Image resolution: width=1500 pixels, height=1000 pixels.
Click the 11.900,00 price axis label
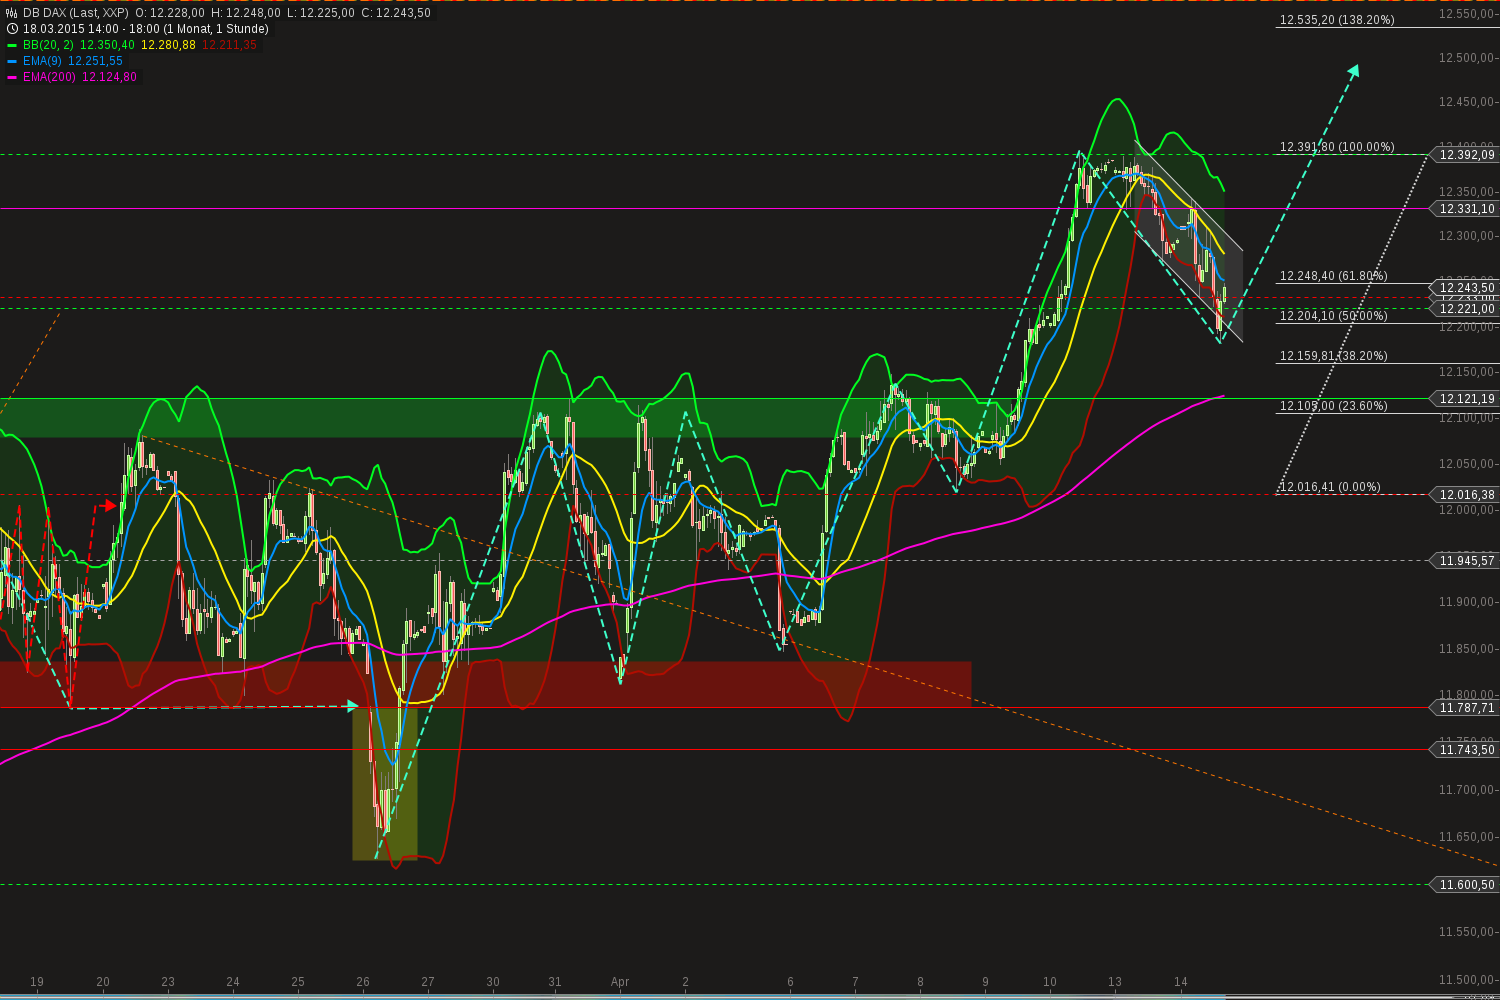click(1467, 602)
